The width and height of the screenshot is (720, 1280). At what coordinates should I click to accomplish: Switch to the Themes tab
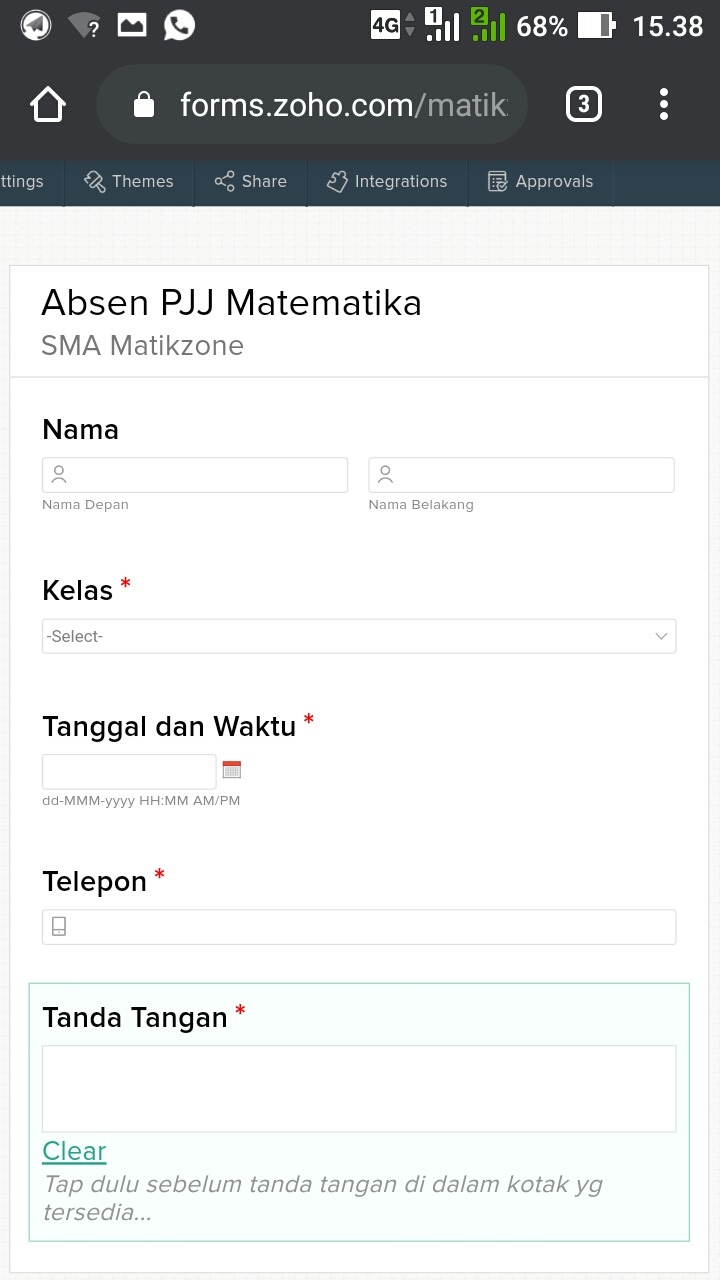coord(129,181)
